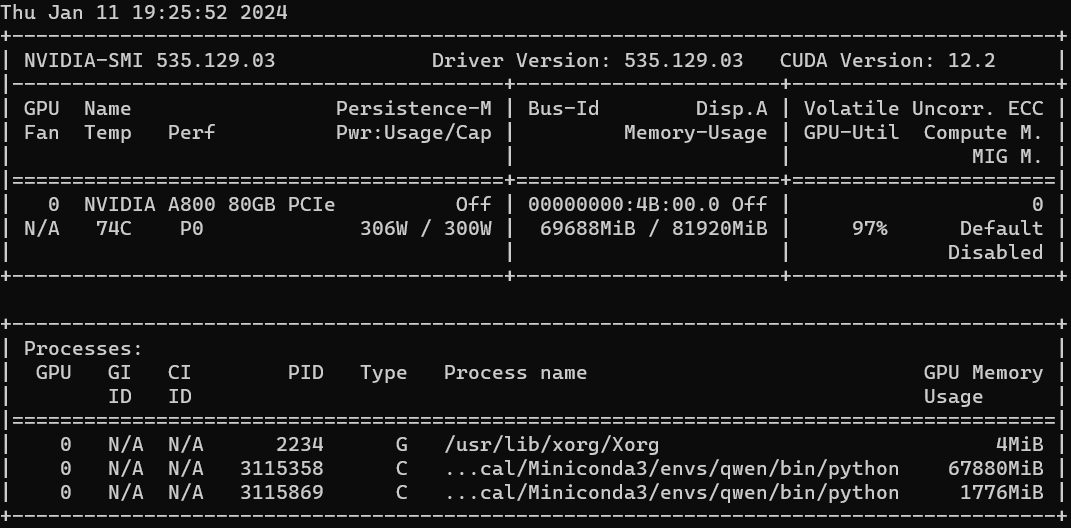Click the Processes: section label
The image size is (1071, 528).
coord(84,349)
